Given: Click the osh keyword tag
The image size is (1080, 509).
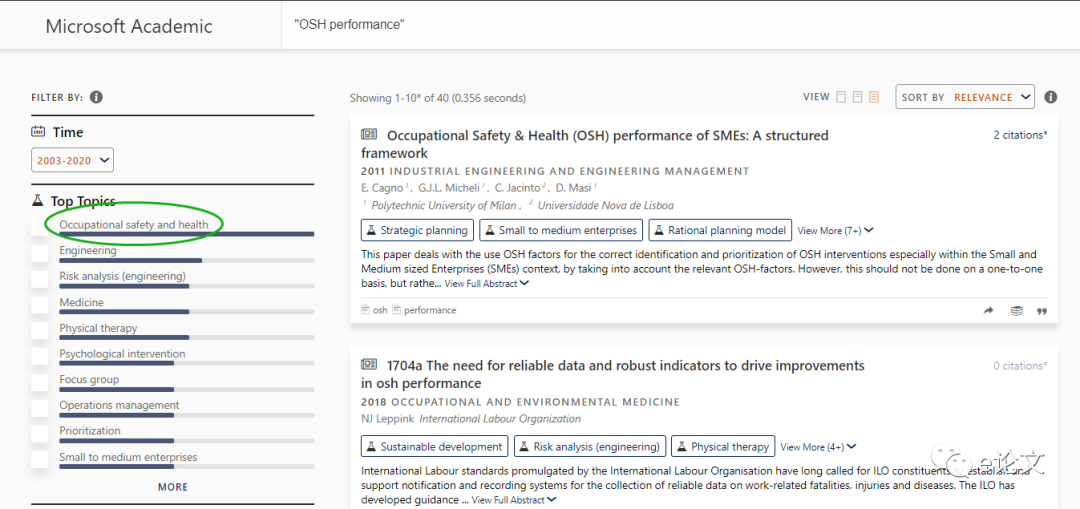Looking at the screenshot, I should 380,310.
